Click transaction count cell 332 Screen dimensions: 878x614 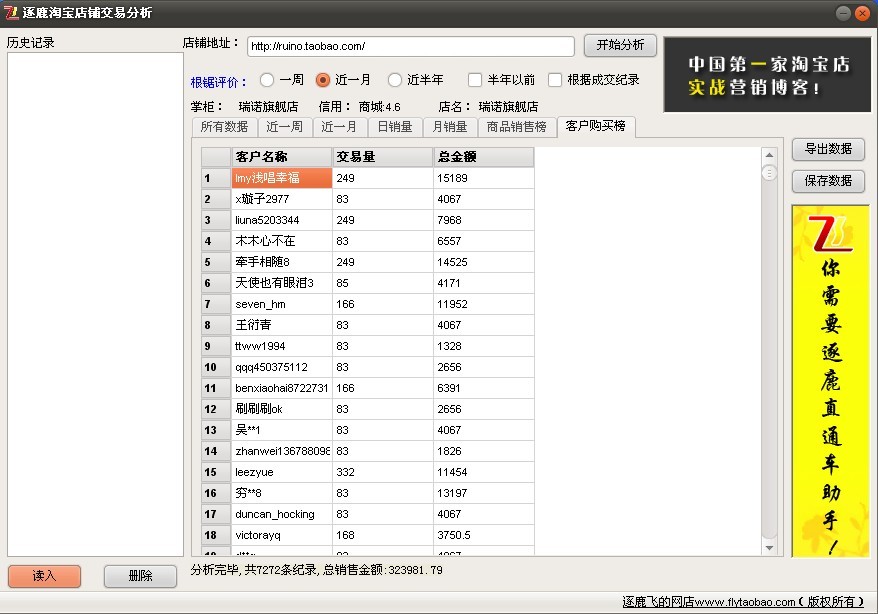382,472
